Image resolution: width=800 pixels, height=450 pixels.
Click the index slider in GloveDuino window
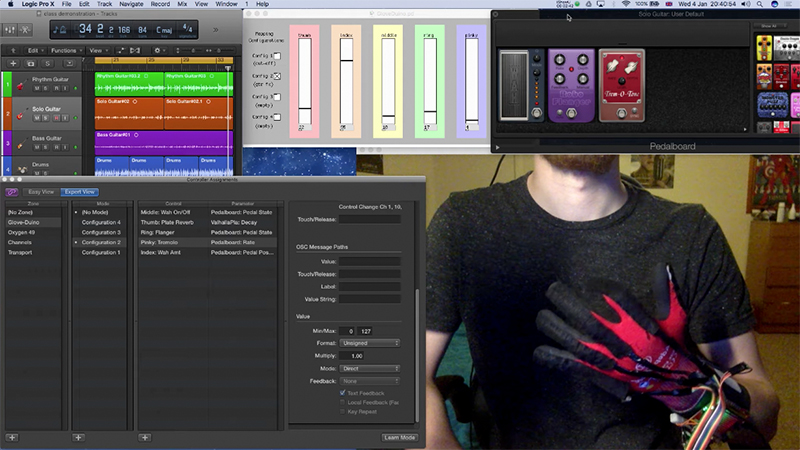(346, 81)
